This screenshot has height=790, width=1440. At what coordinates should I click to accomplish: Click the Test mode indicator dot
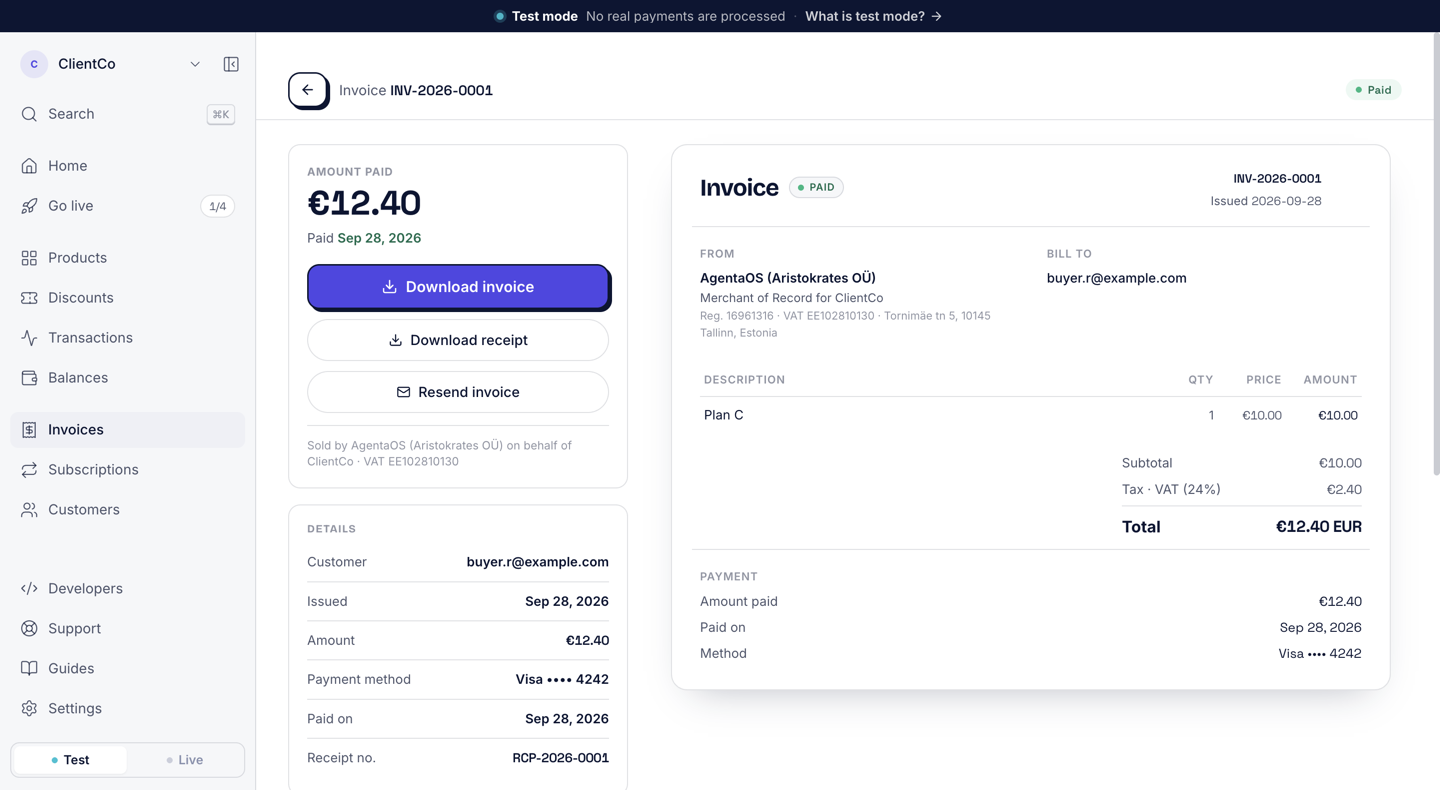500,16
